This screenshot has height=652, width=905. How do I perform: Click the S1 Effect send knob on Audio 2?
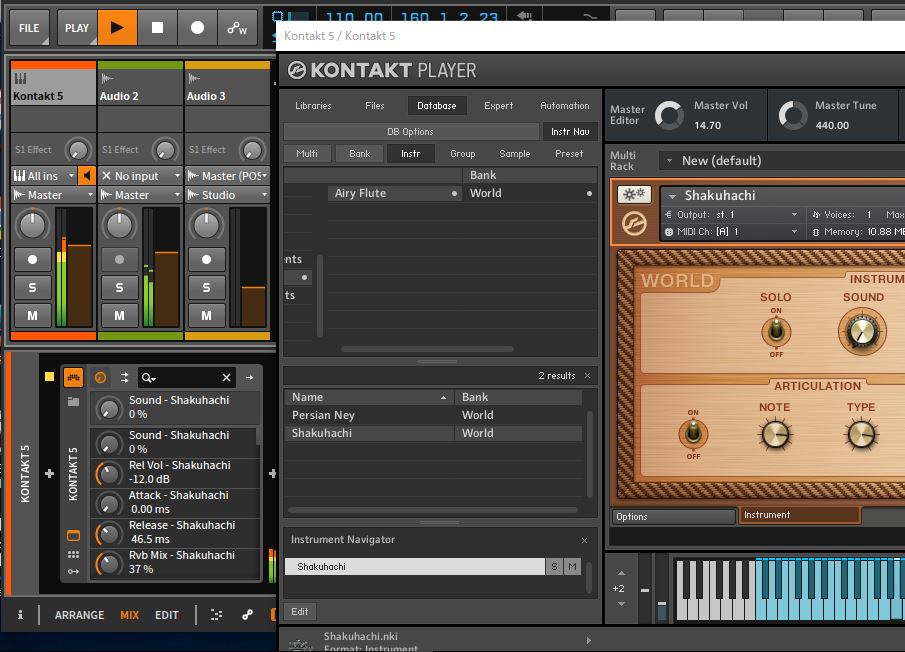coord(165,150)
